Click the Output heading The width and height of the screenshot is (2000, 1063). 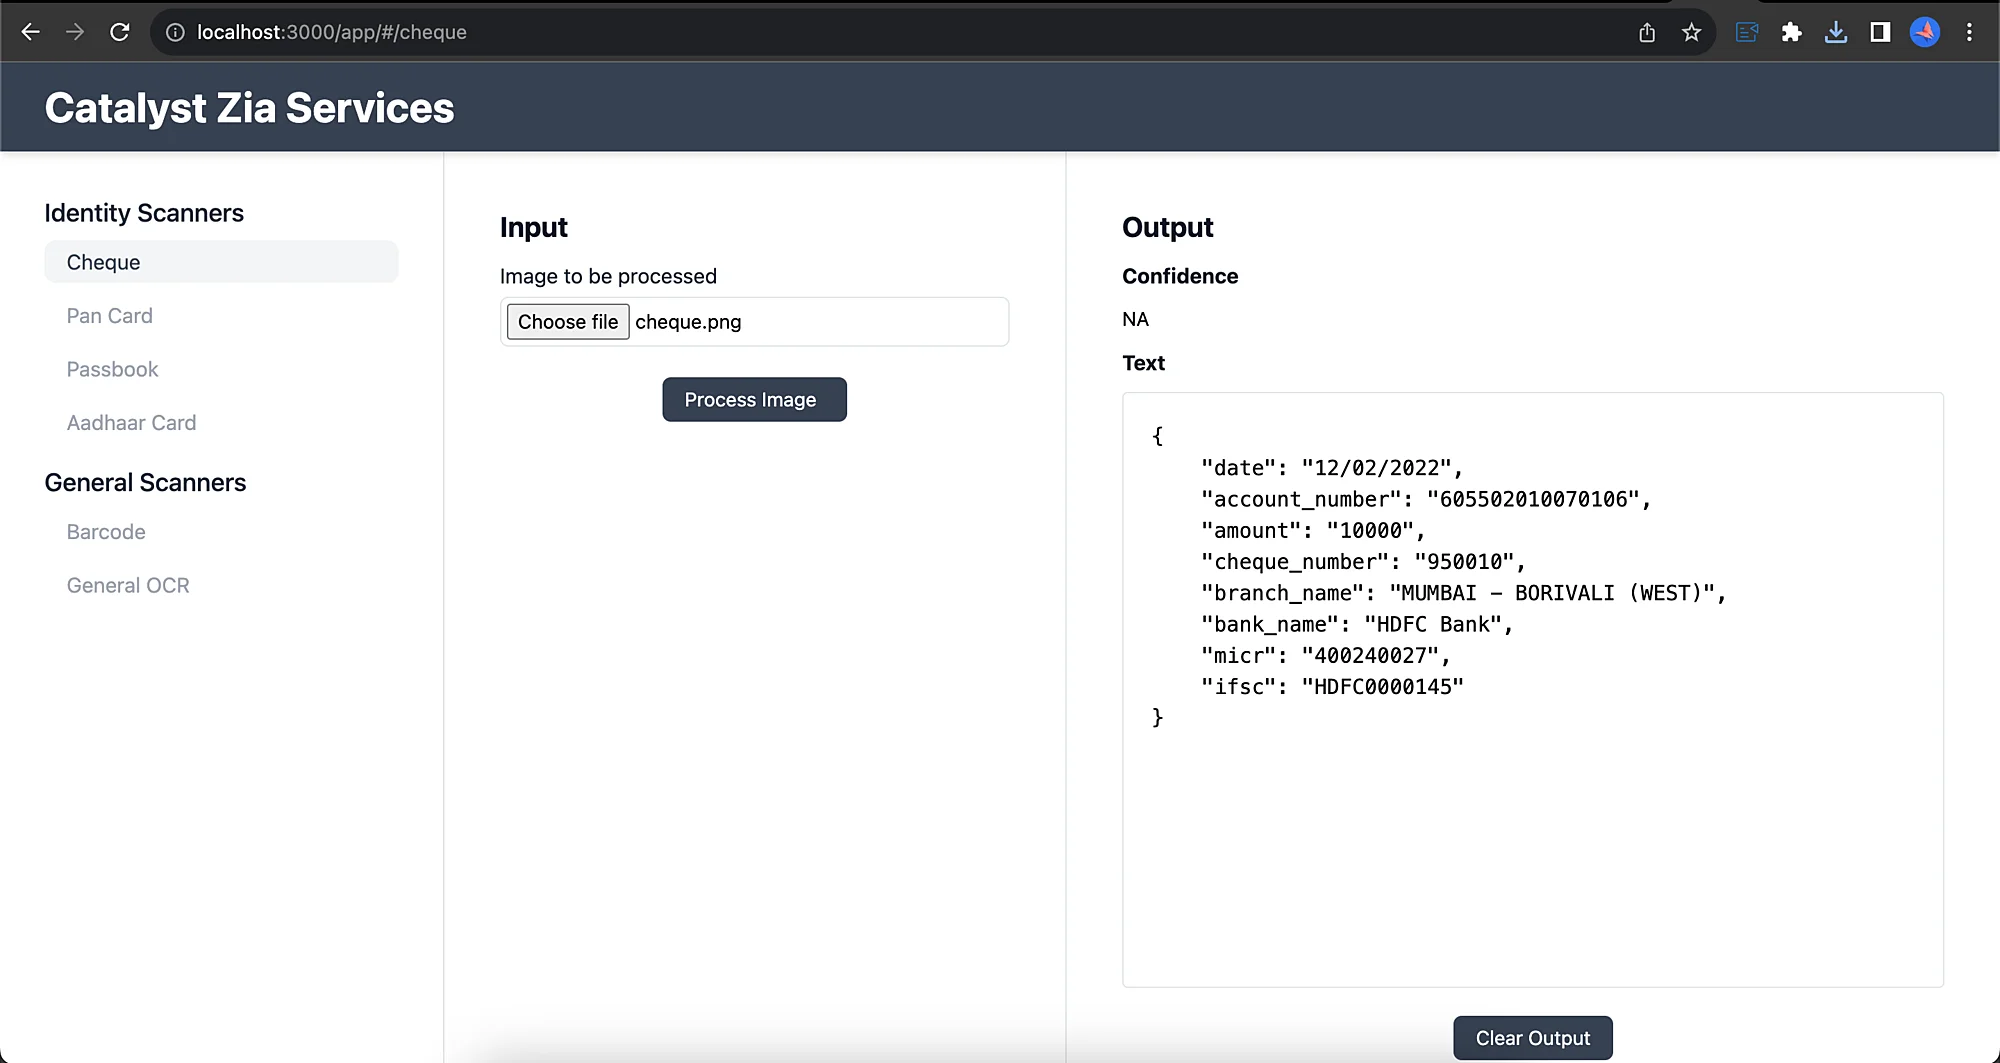point(1167,227)
